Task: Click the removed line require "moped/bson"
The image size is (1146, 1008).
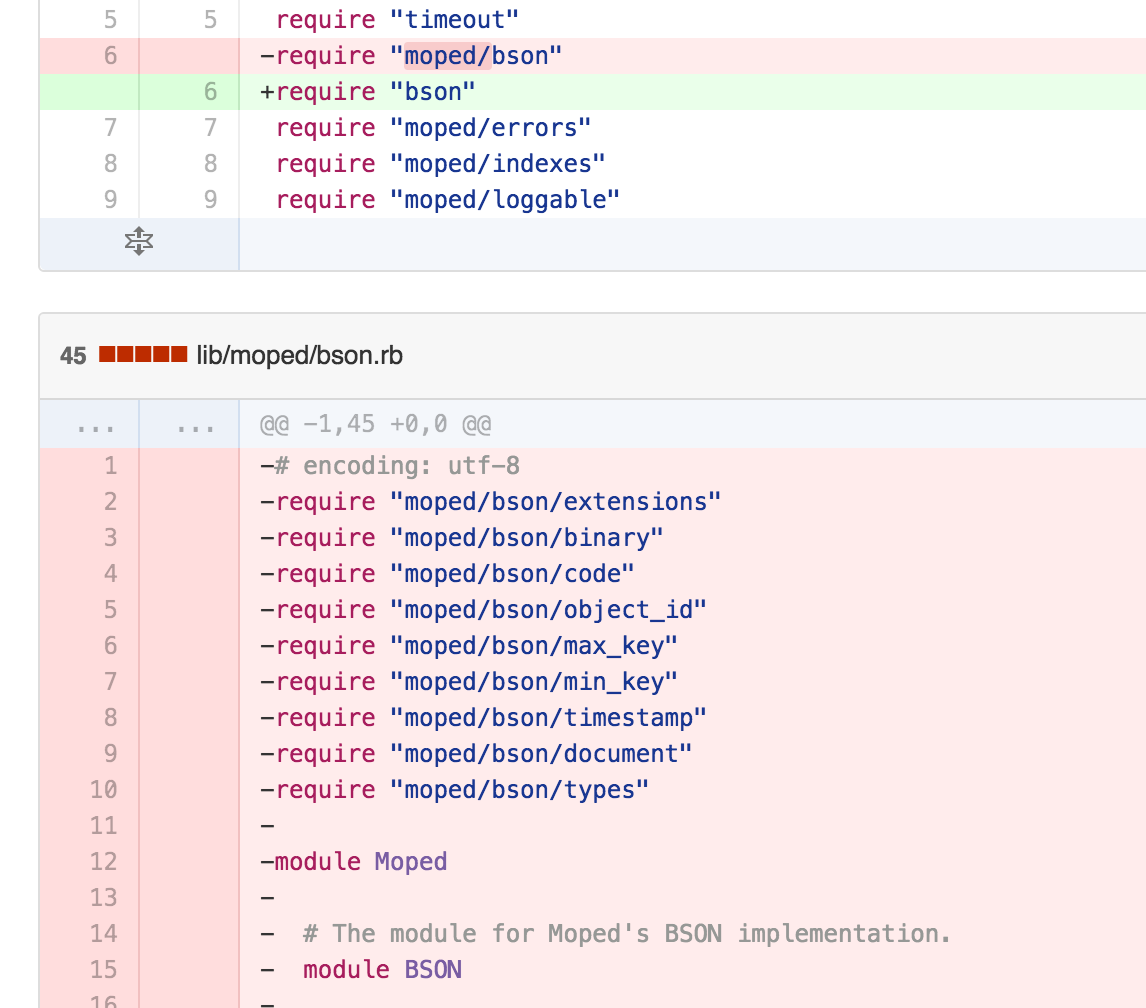Action: [411, 56]
